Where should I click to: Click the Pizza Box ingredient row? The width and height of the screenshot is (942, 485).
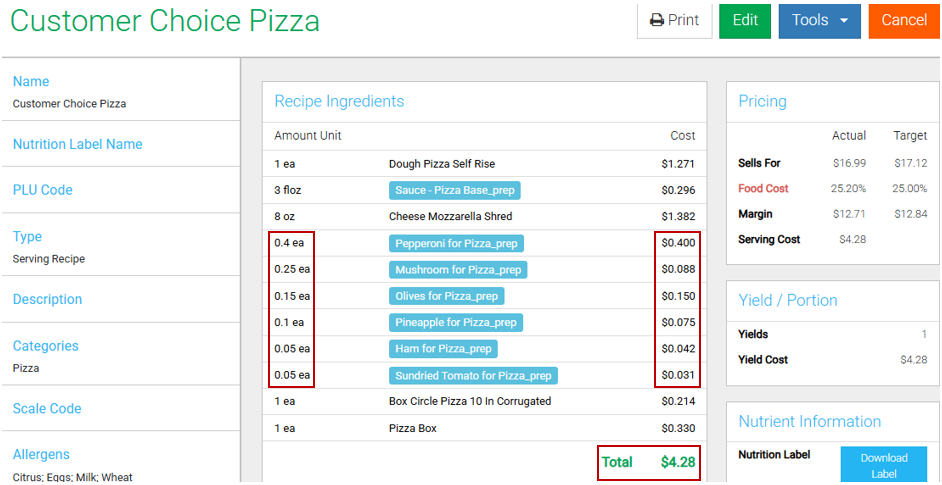412,428
